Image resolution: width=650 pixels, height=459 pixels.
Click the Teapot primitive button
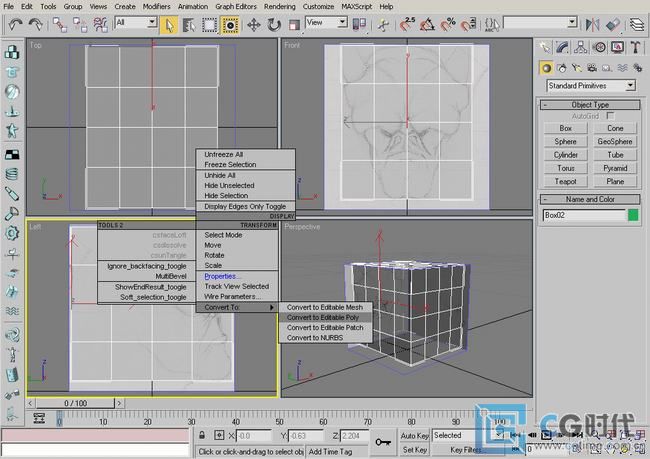(565, 181)
